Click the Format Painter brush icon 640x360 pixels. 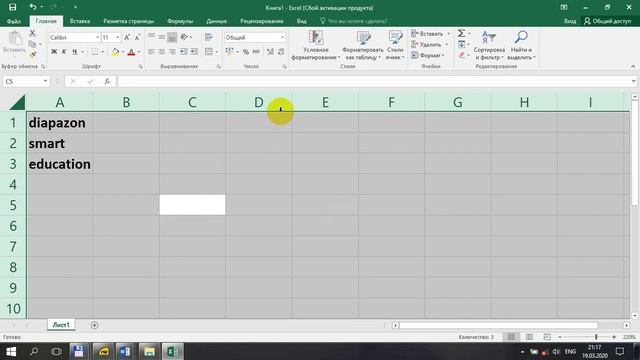(33, 55)
